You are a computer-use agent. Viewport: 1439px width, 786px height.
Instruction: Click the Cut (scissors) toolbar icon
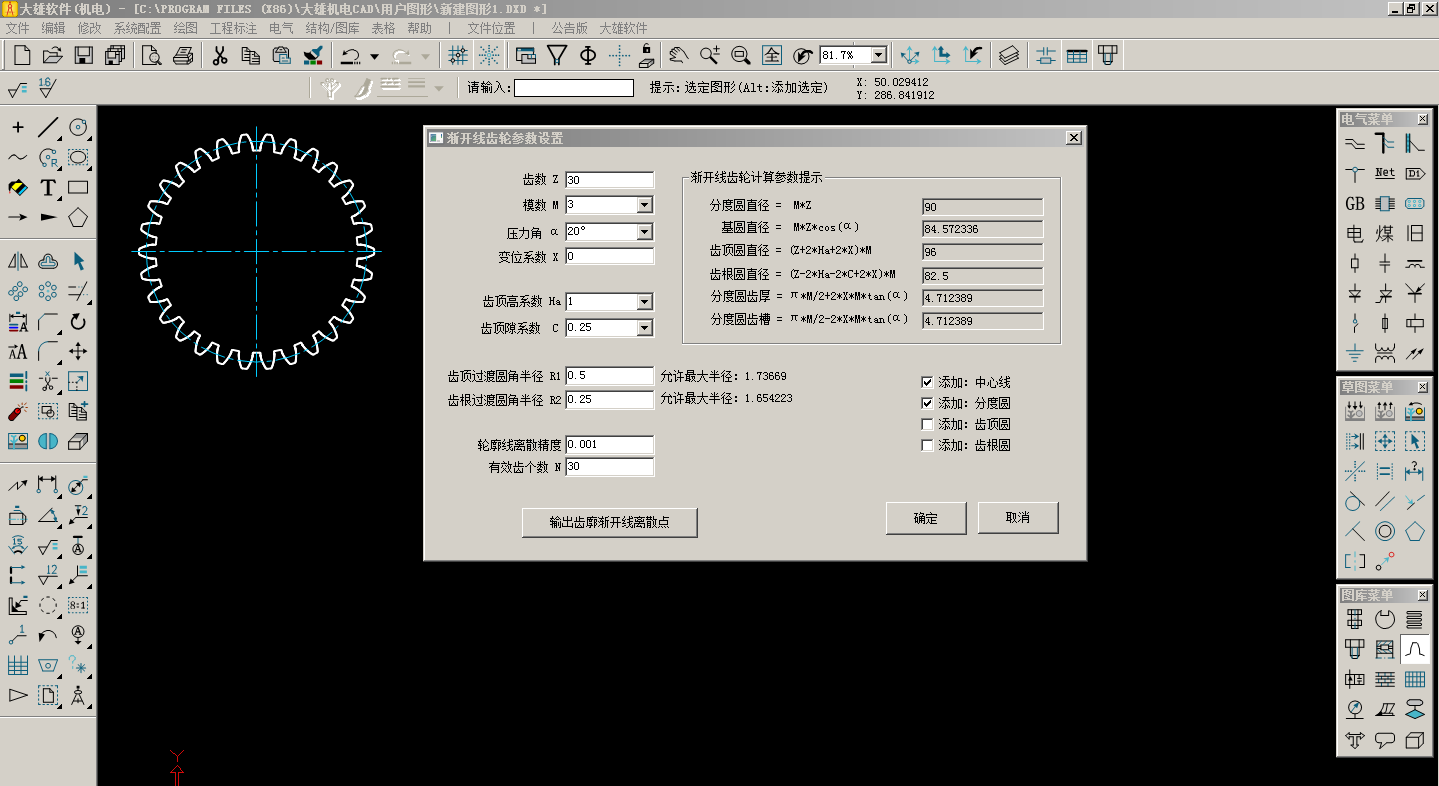pyautogui.click(x=218, y=55)
